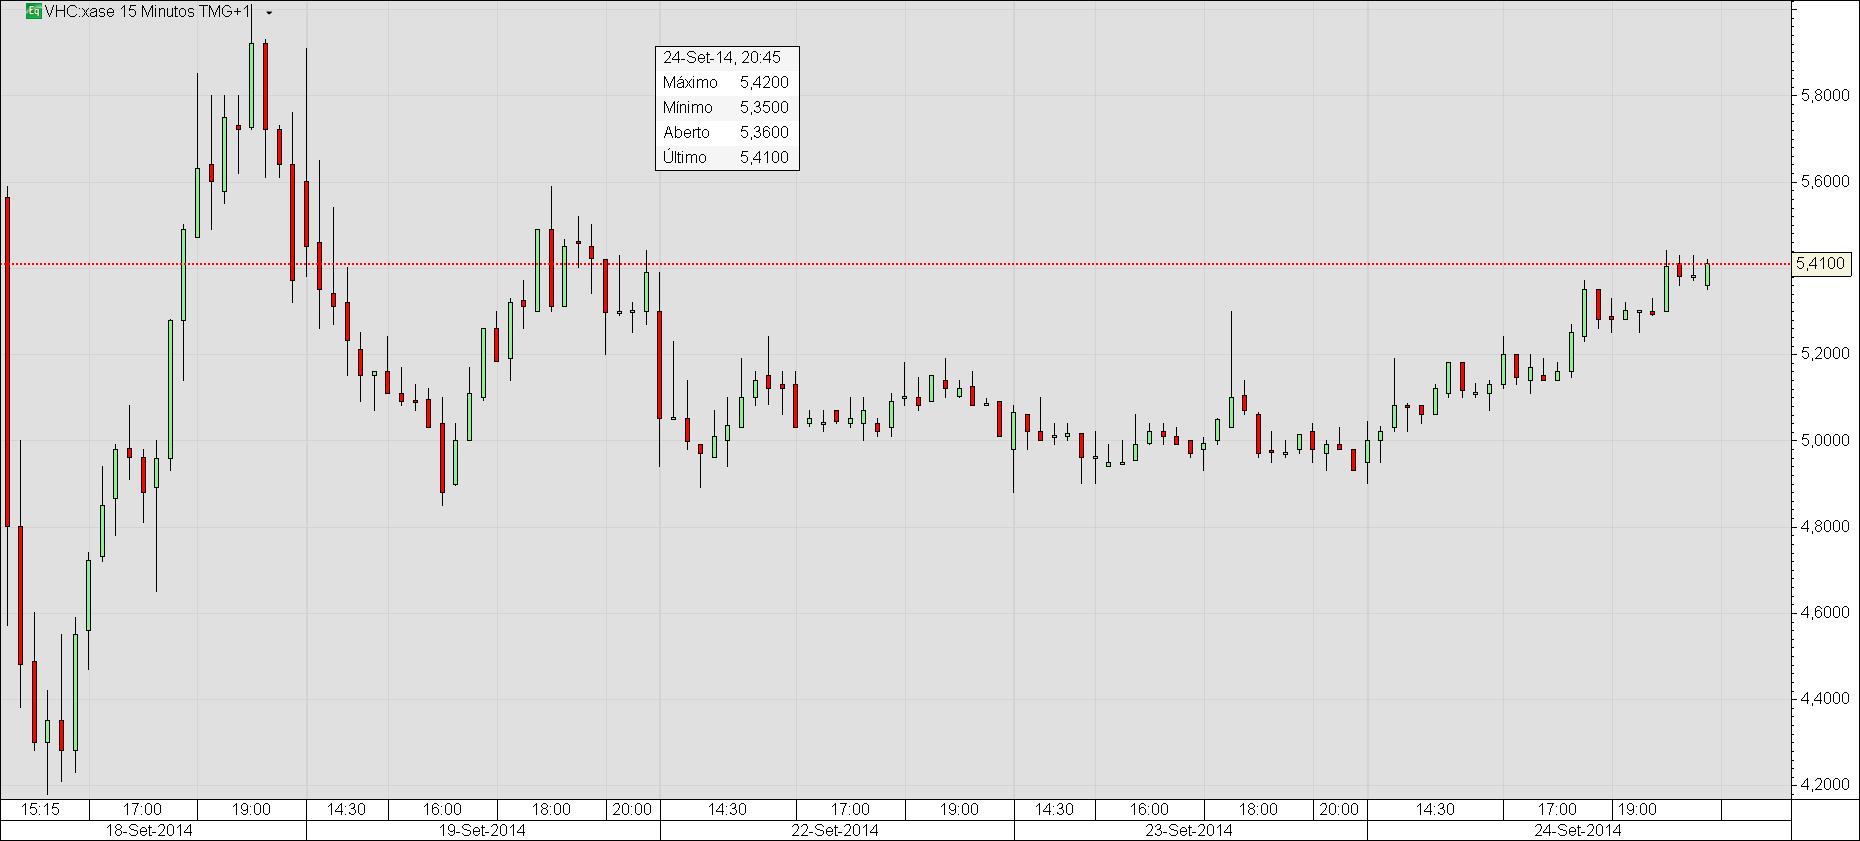The width and height of the screenshot is (1860, 841).
Task: Click the Mínimo value 5,3500
Action: (764, 107)
